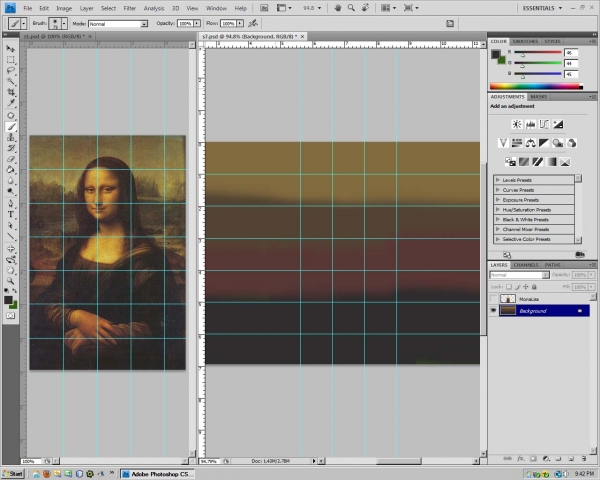The height and width of the screenshot is (480, 600).
Task: Hide the Background layer eye icon
Action: pos(493,311)
